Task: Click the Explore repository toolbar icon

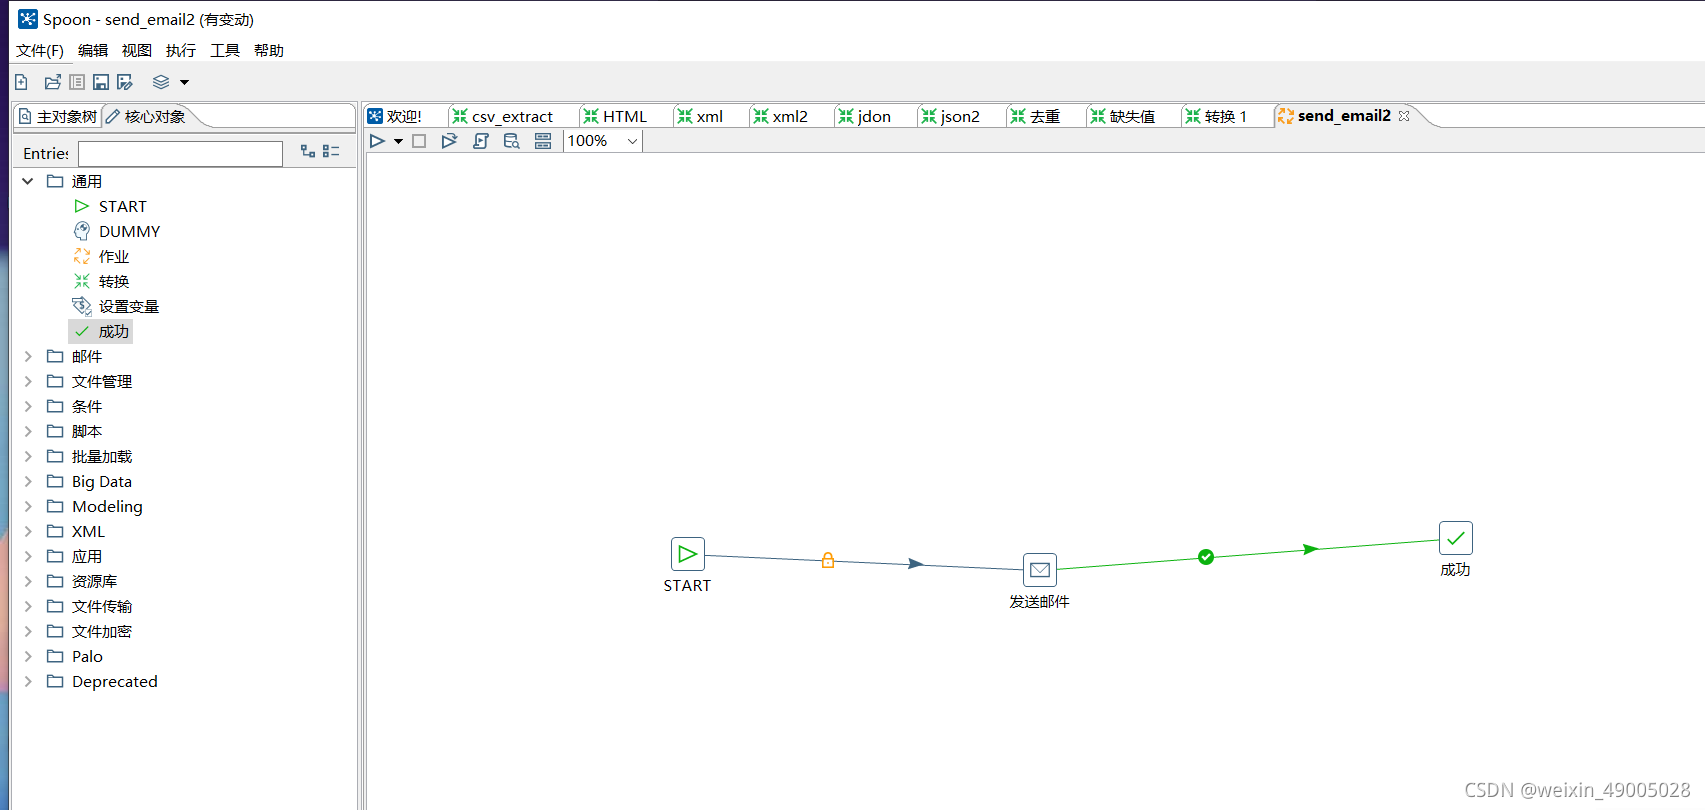Action: (77, 82)
